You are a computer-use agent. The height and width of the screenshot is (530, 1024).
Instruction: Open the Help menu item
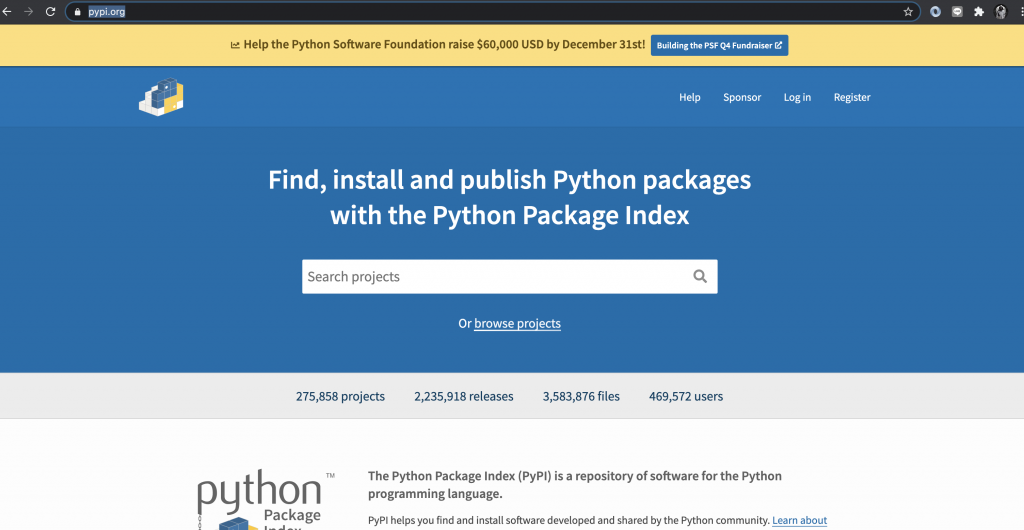(x=690, y=97)
